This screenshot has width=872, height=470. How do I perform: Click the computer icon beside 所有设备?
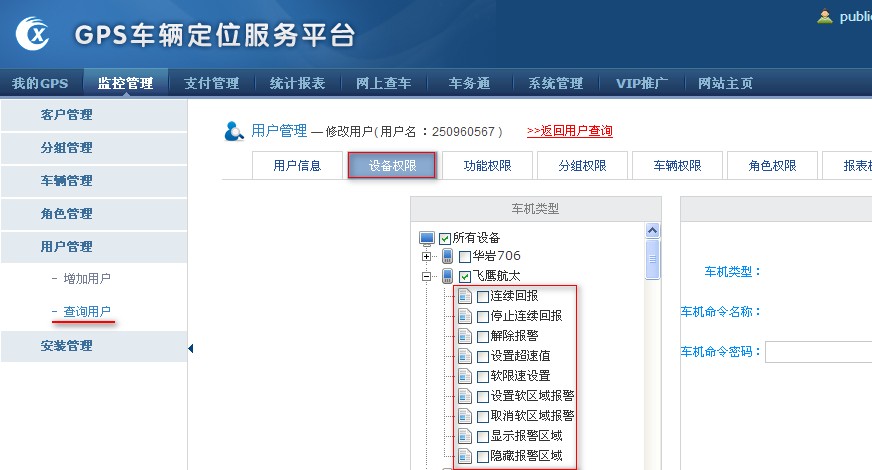[427, 238]
